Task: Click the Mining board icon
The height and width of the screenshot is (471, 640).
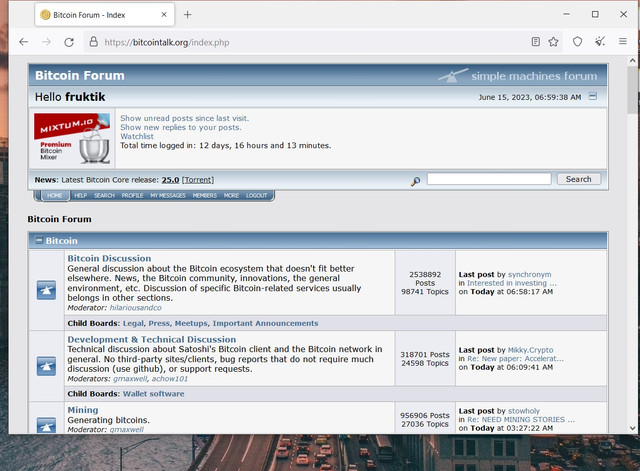Action: [x=46, y=425]
